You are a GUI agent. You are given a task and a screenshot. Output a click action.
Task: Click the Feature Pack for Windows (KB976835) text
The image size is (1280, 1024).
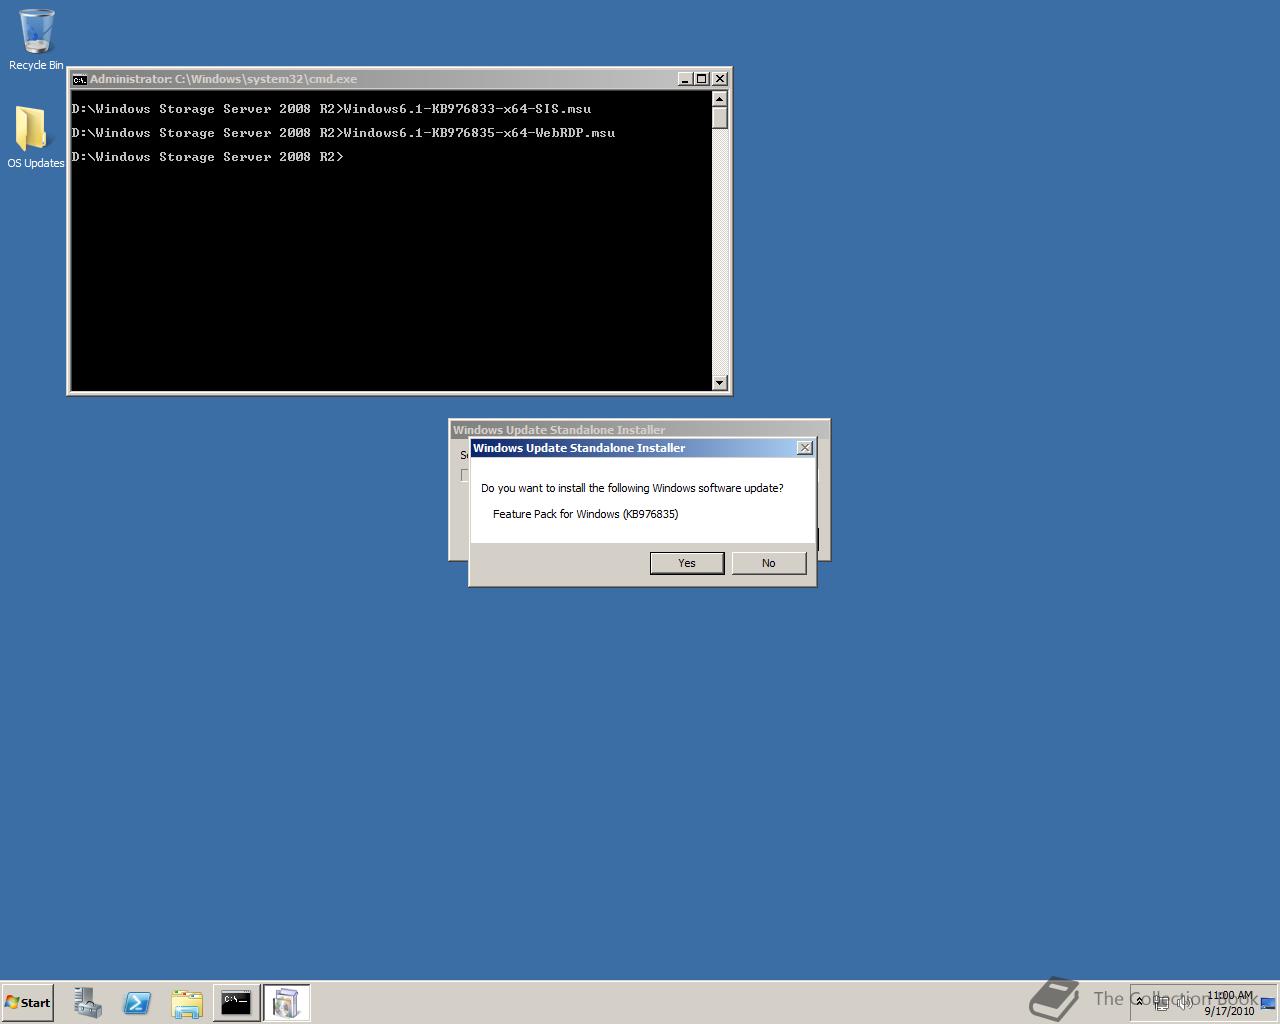[585, 514]
